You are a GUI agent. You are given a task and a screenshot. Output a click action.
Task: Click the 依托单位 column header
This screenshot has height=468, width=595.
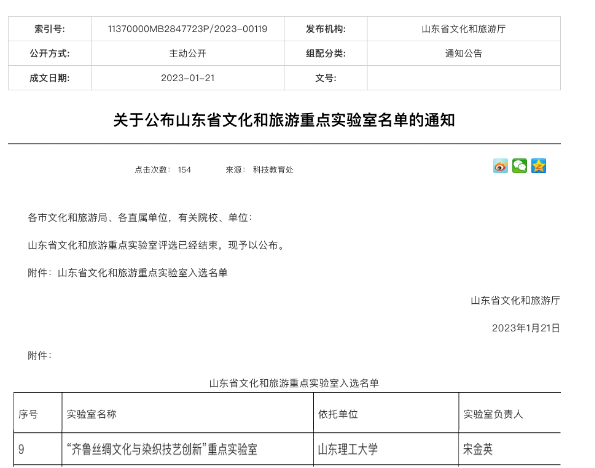coord(386,414)
